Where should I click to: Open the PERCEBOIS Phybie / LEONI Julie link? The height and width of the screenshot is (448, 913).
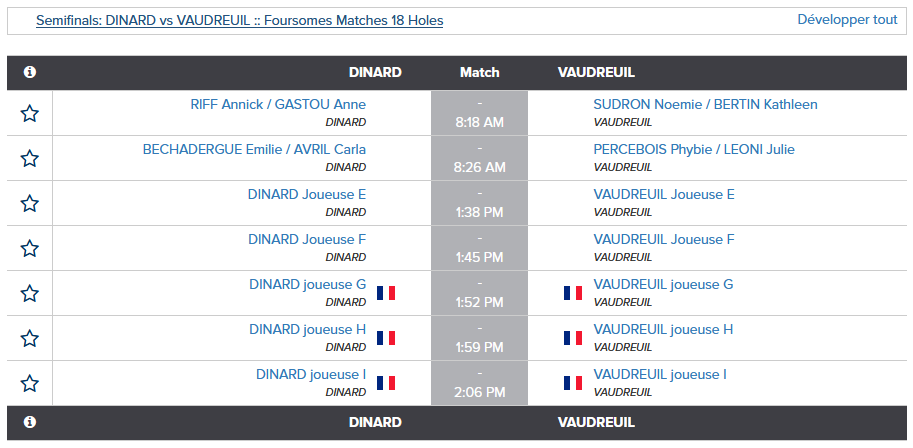694,150
